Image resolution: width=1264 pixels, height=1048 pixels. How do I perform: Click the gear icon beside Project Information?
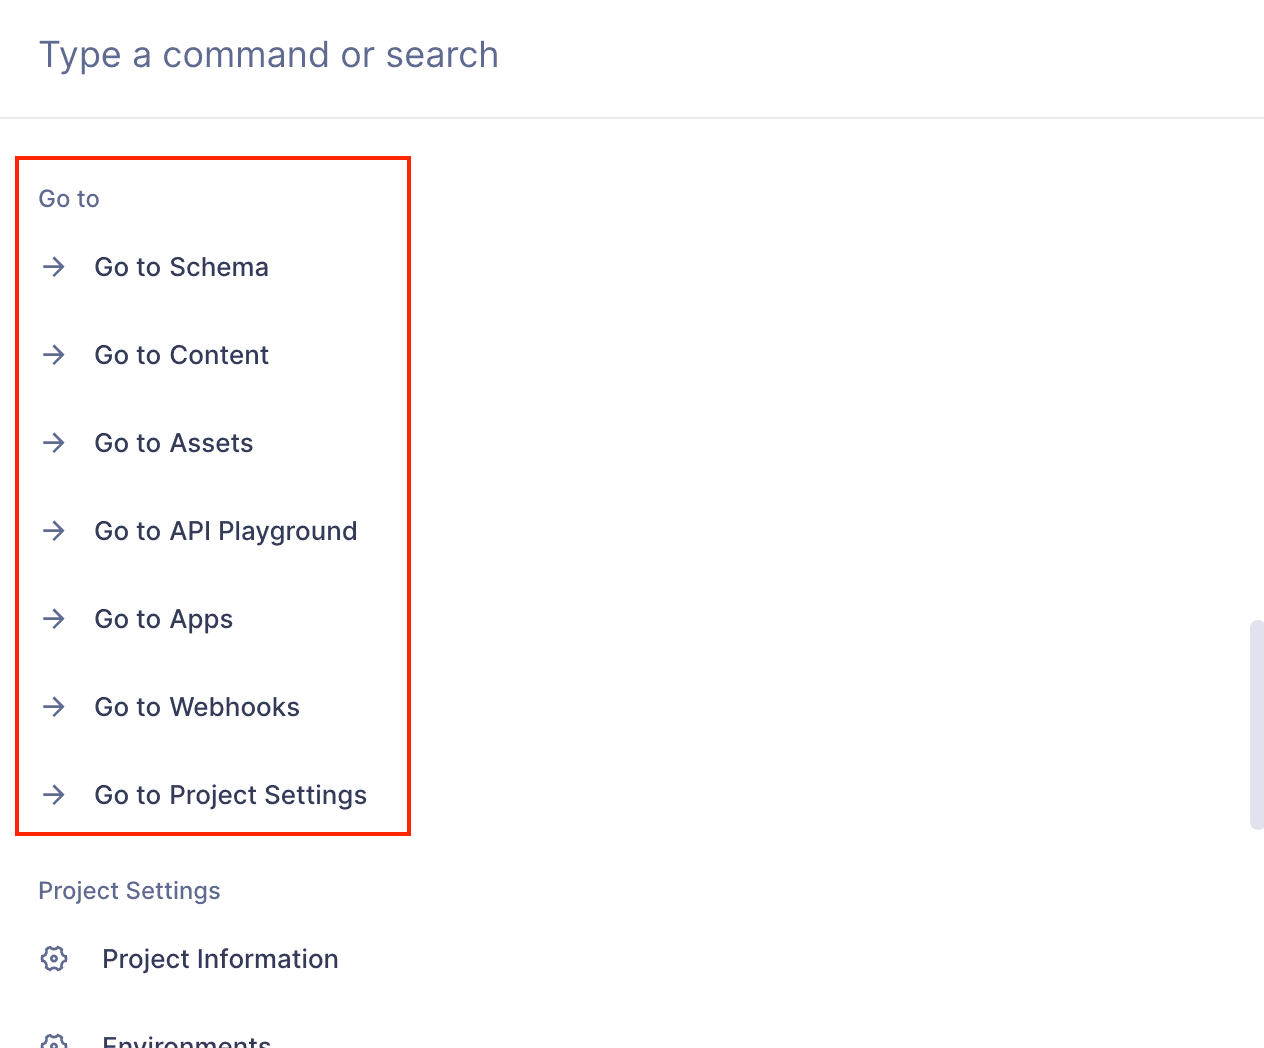coord(53,958)
